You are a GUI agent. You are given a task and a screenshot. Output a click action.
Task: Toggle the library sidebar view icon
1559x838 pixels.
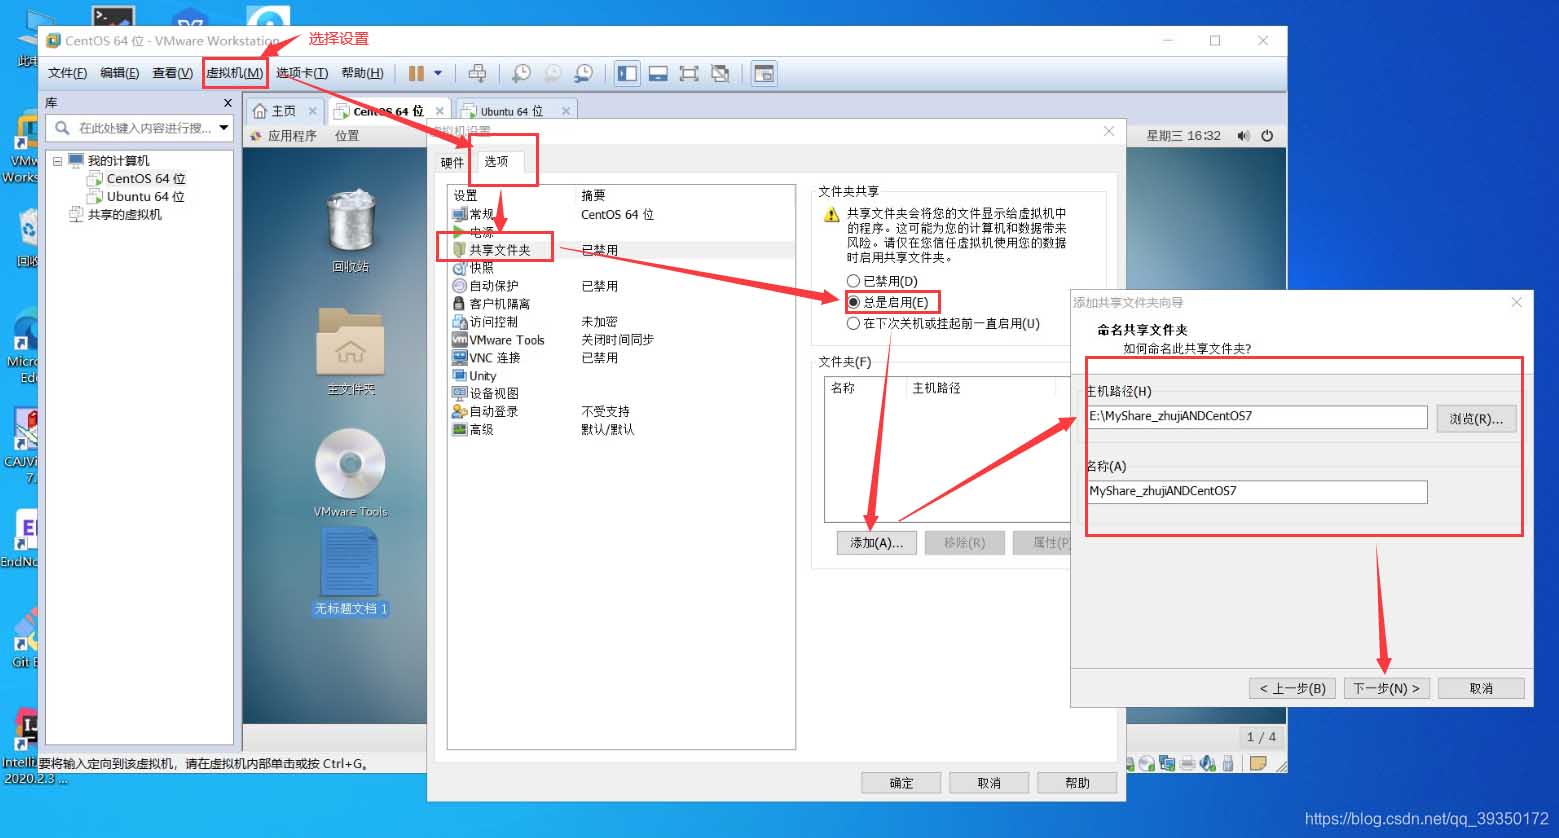[627, 73]
